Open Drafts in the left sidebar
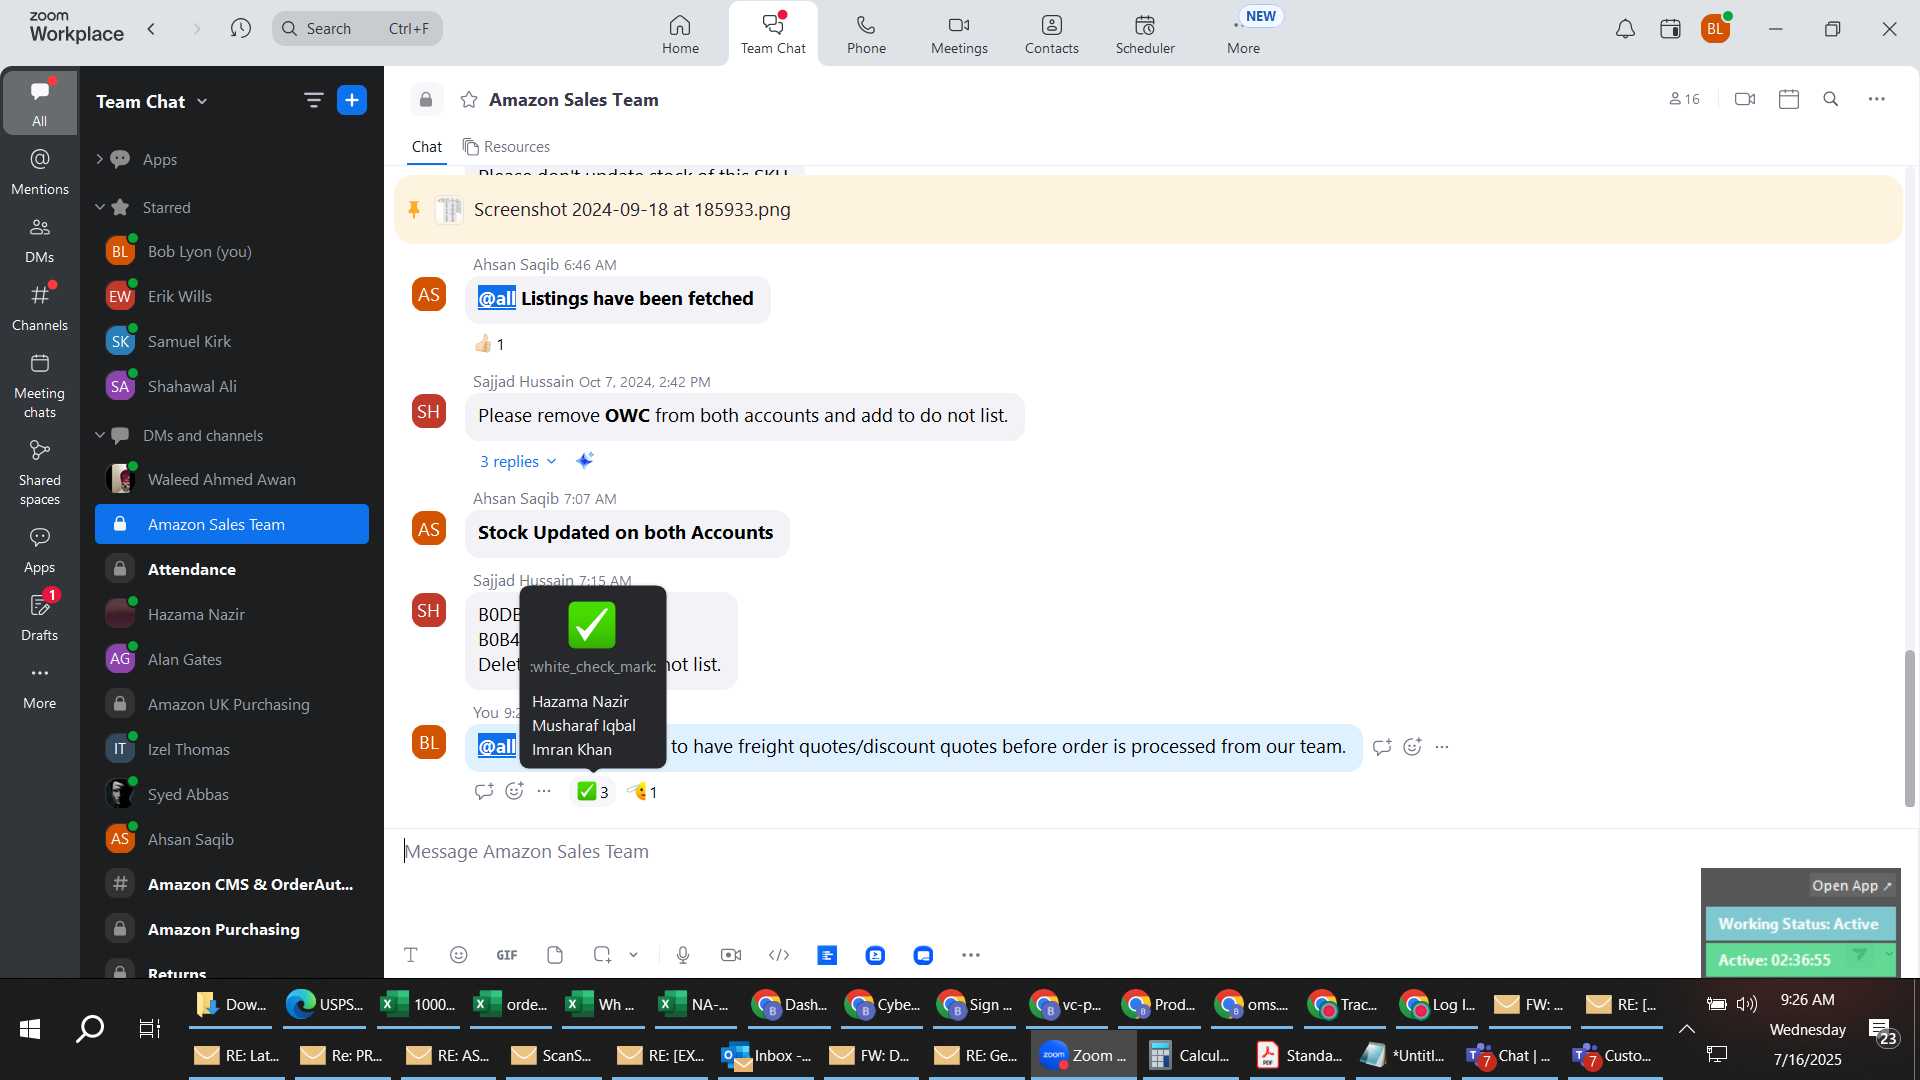 pyautogui.click(x=40, y=618)
